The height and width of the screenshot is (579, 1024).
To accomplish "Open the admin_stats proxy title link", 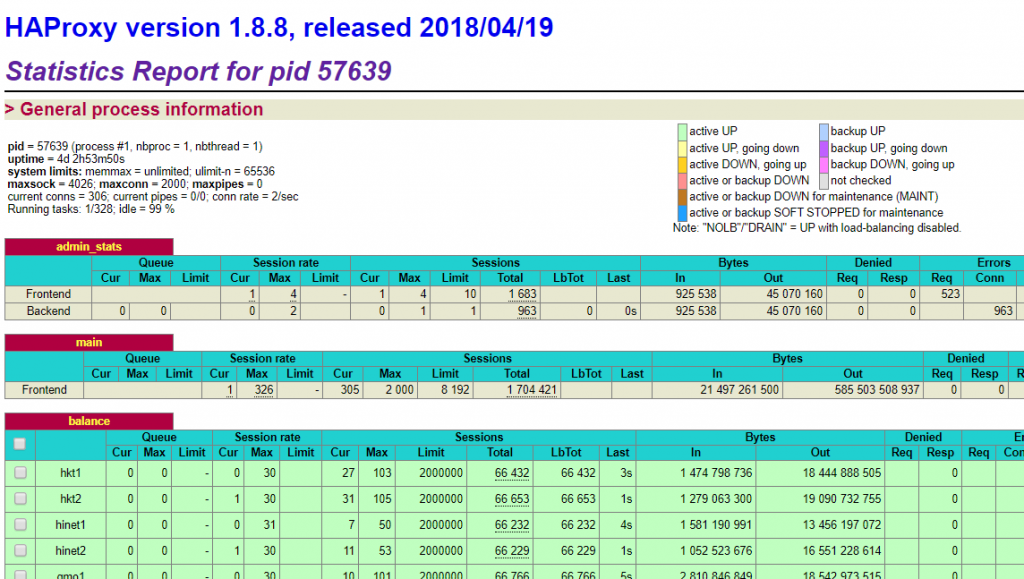I will coord(89,247).
